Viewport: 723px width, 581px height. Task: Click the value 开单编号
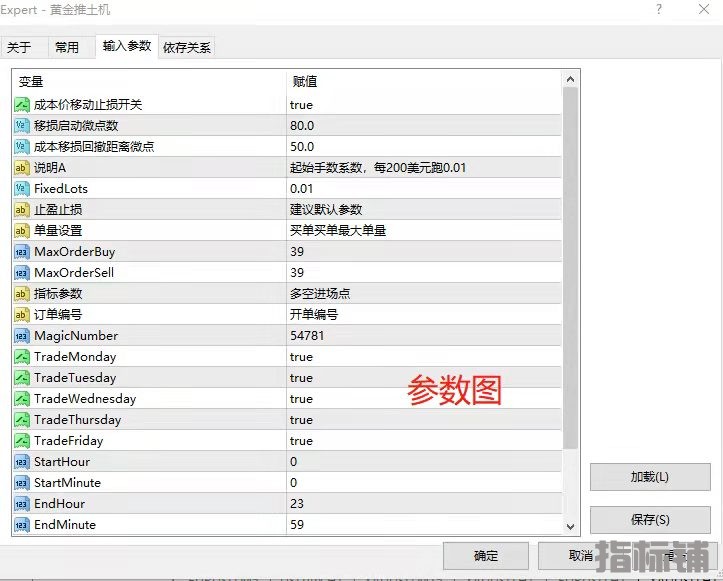[x=314, y=314]
